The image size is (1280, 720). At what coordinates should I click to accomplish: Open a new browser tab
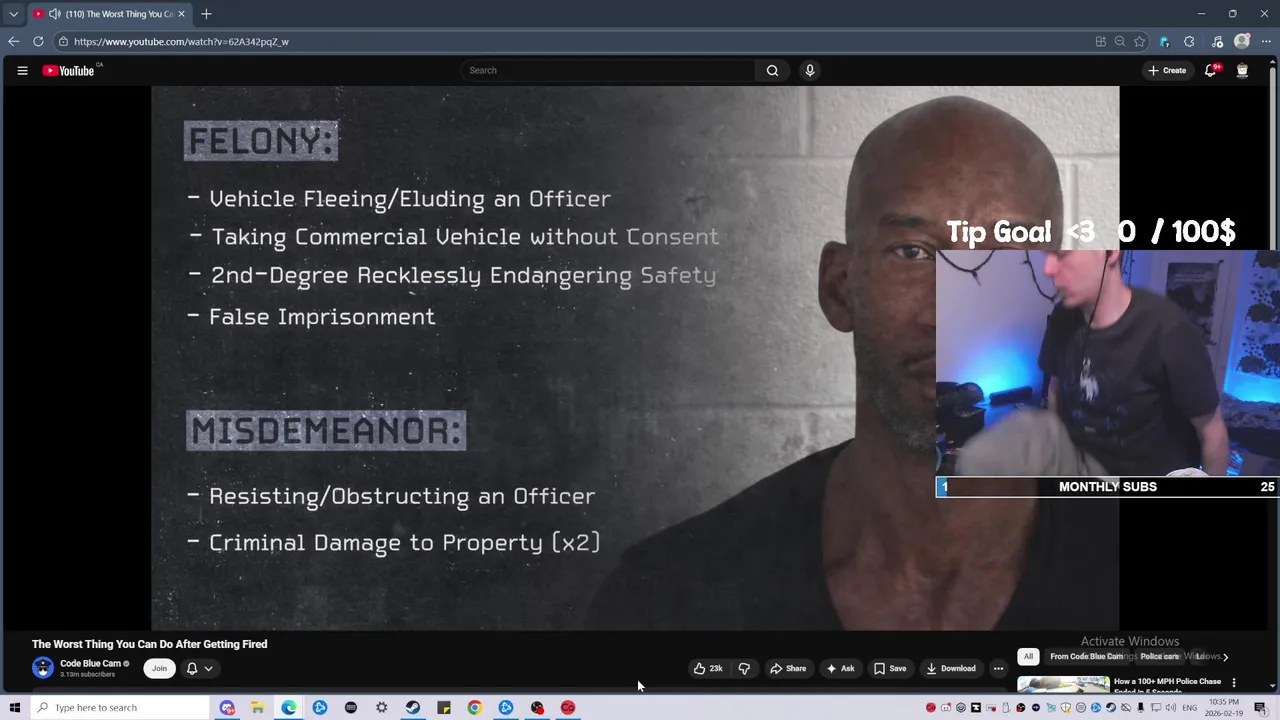click(x=206, y=14)
